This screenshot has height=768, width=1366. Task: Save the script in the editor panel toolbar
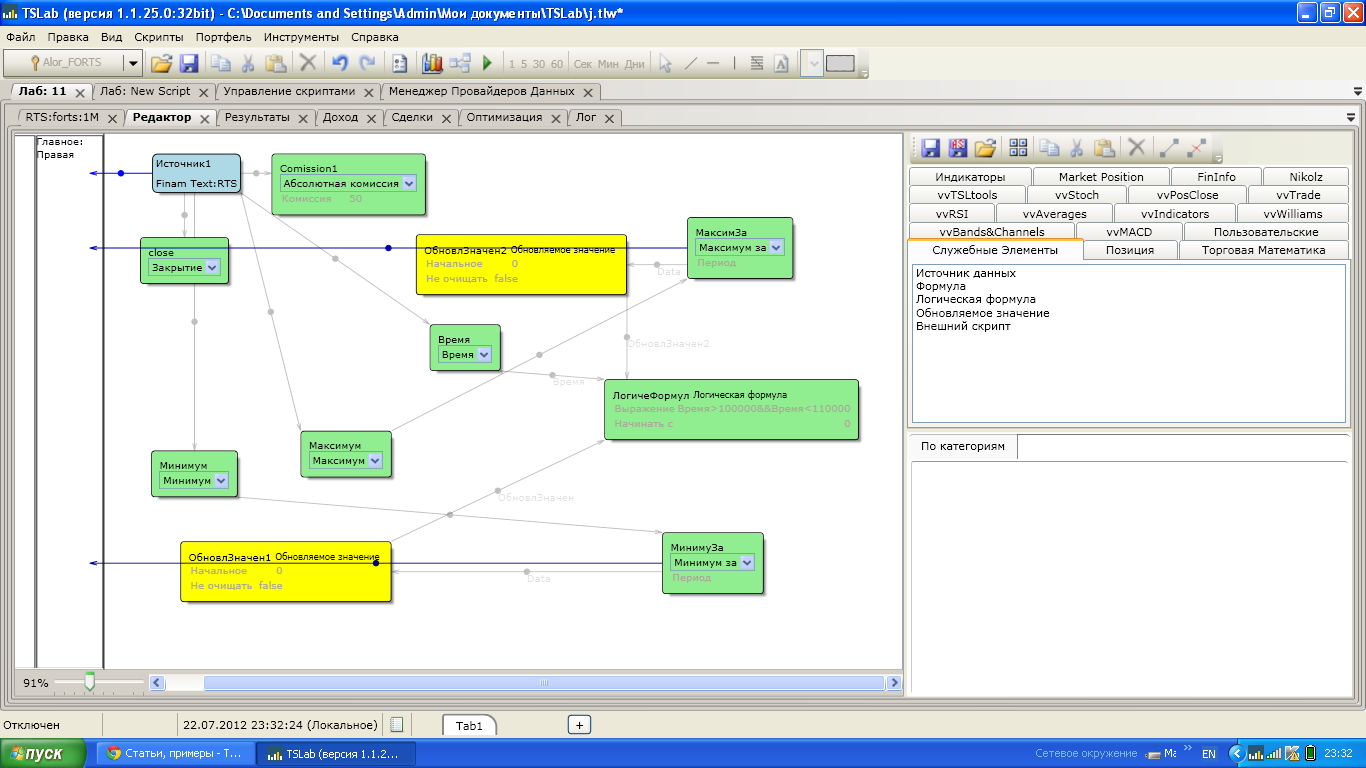coord(930,148)
